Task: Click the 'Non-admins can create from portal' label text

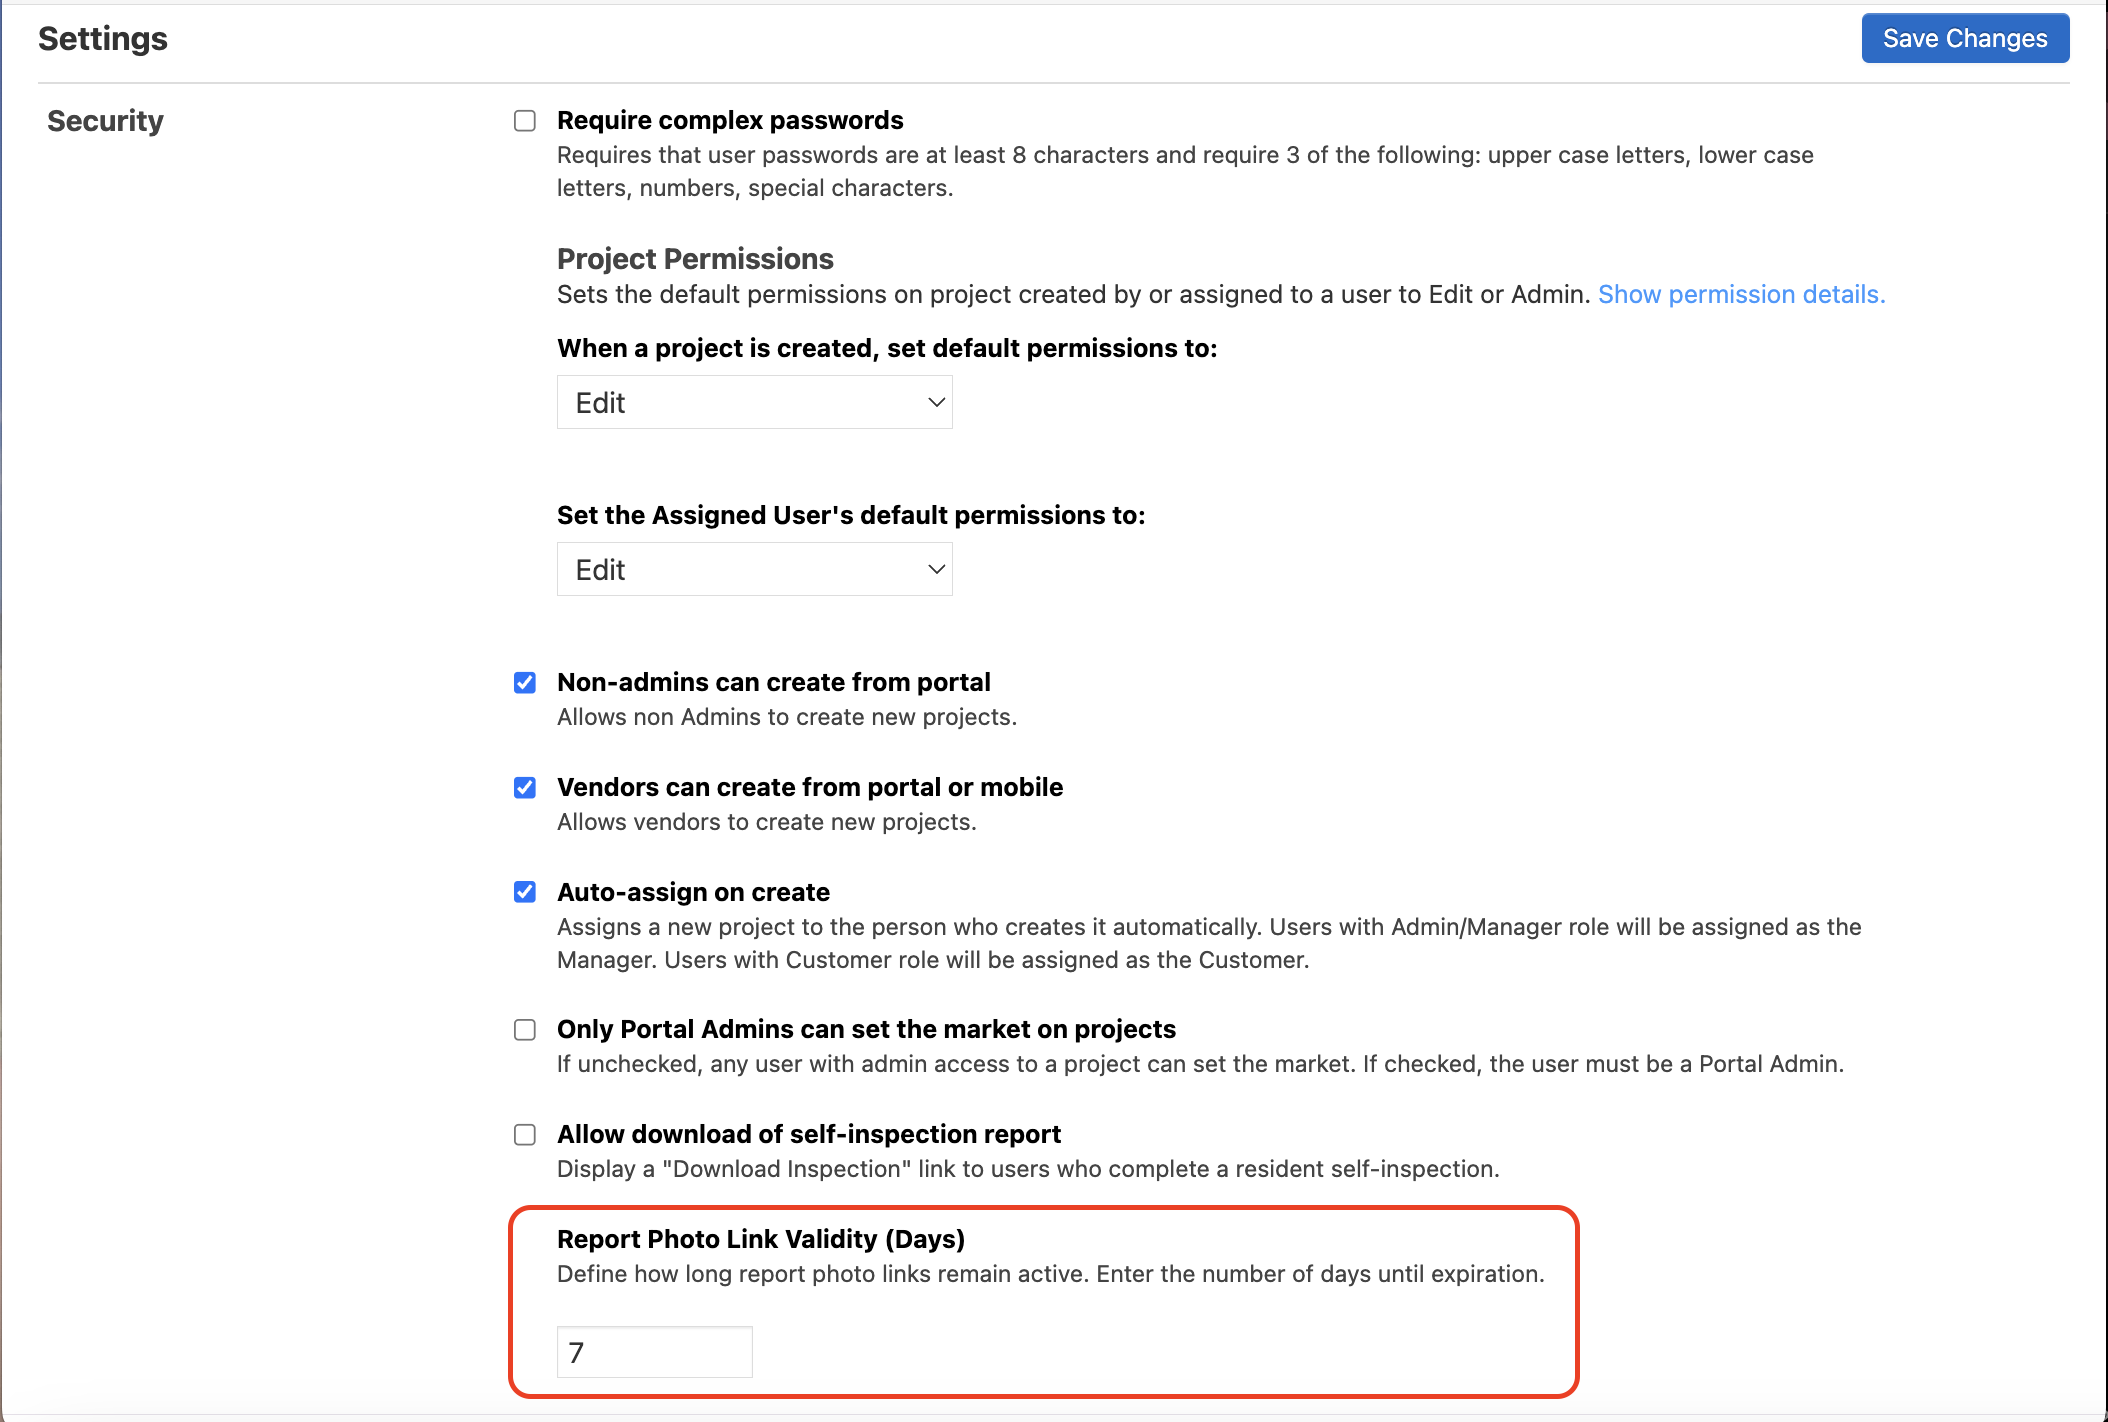Action: (773, 682)
